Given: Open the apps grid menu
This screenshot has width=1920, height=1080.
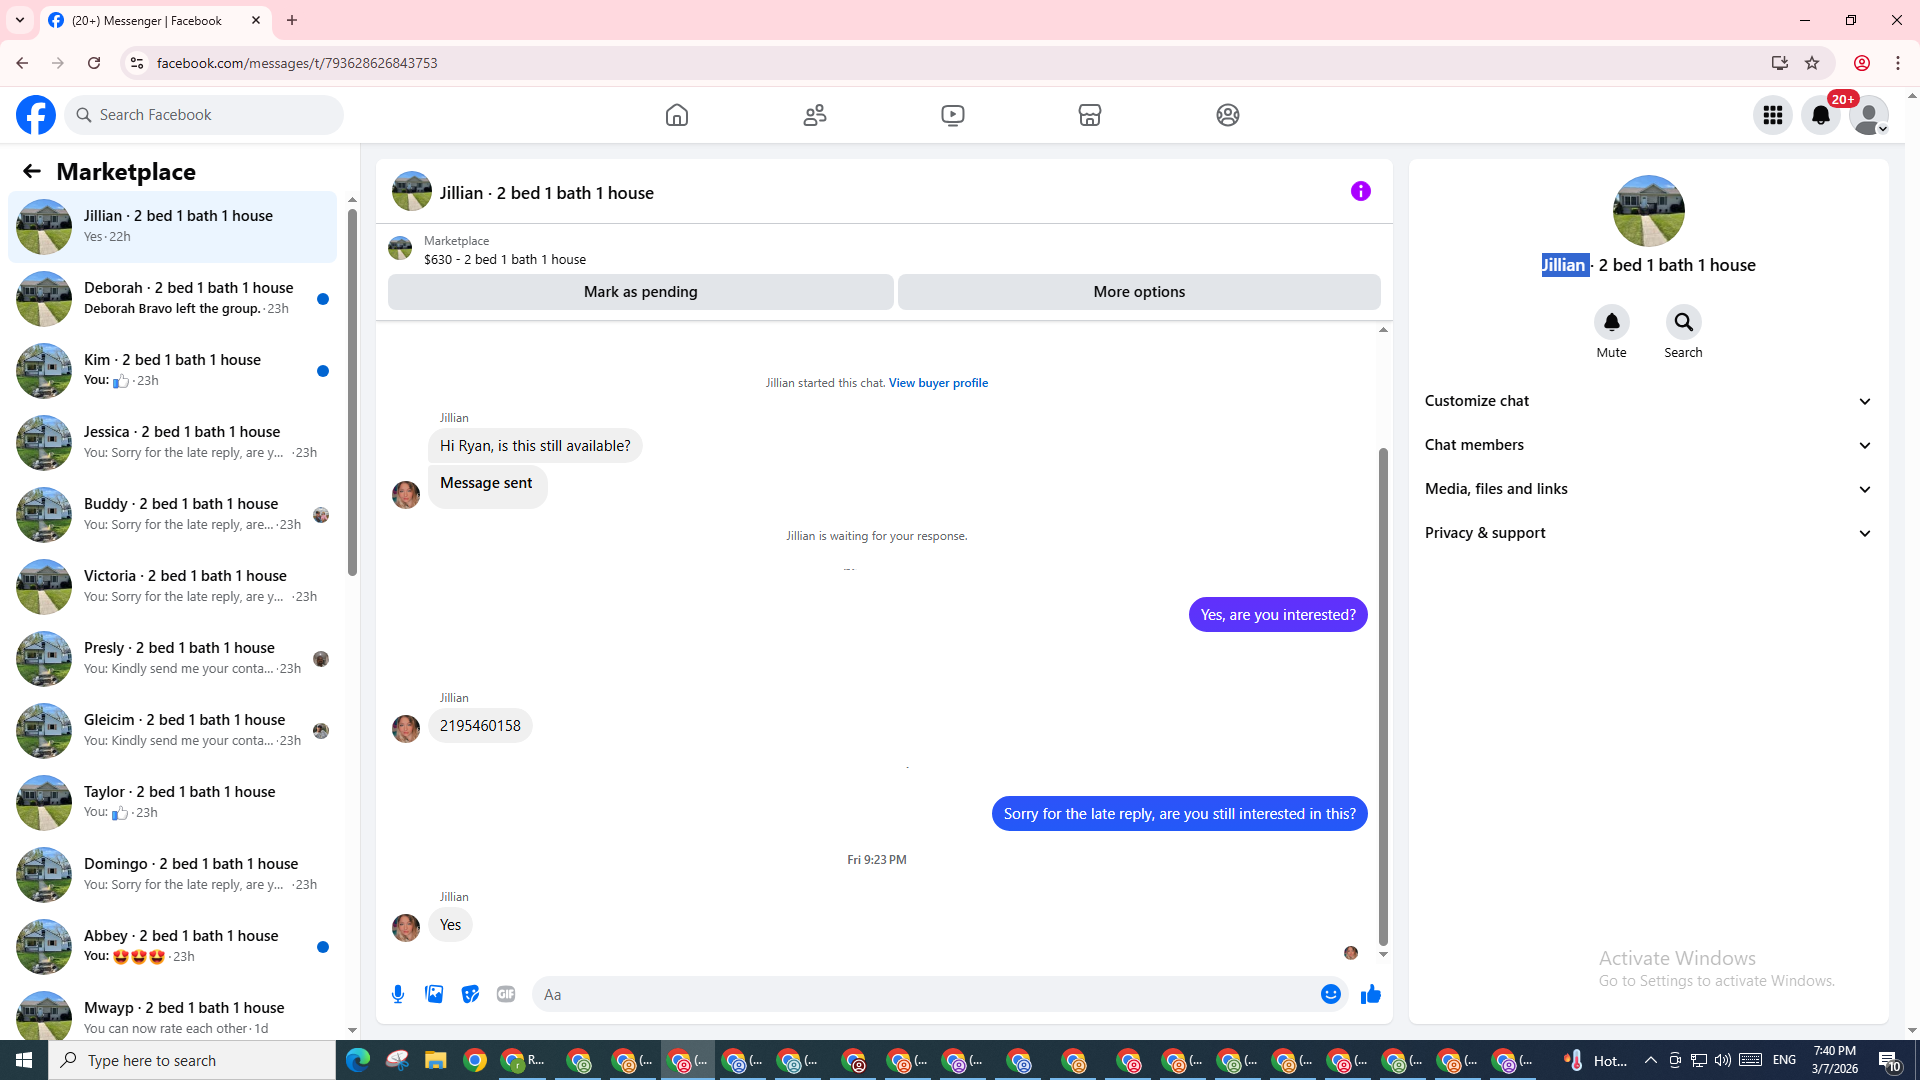Looking at the screenshot, I should click(x=1773, y=115).
